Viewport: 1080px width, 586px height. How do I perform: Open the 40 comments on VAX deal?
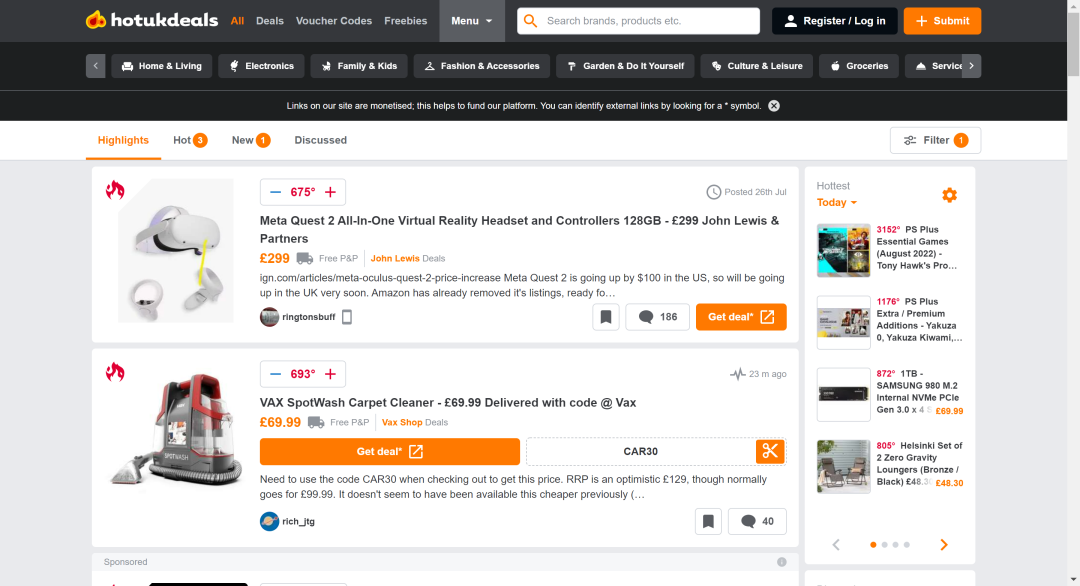point(757,521)
